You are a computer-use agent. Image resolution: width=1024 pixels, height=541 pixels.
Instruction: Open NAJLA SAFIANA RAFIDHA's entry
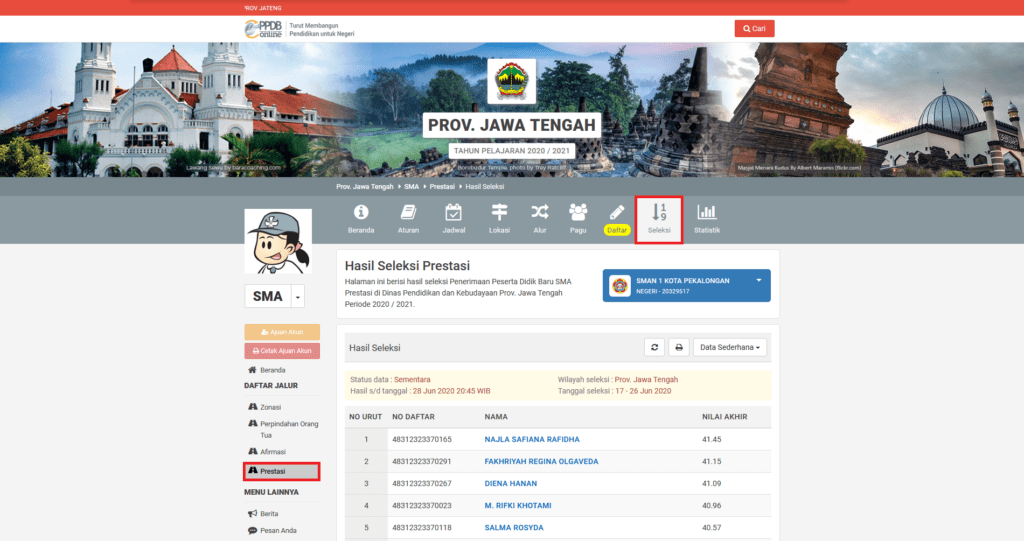(532, 440)
